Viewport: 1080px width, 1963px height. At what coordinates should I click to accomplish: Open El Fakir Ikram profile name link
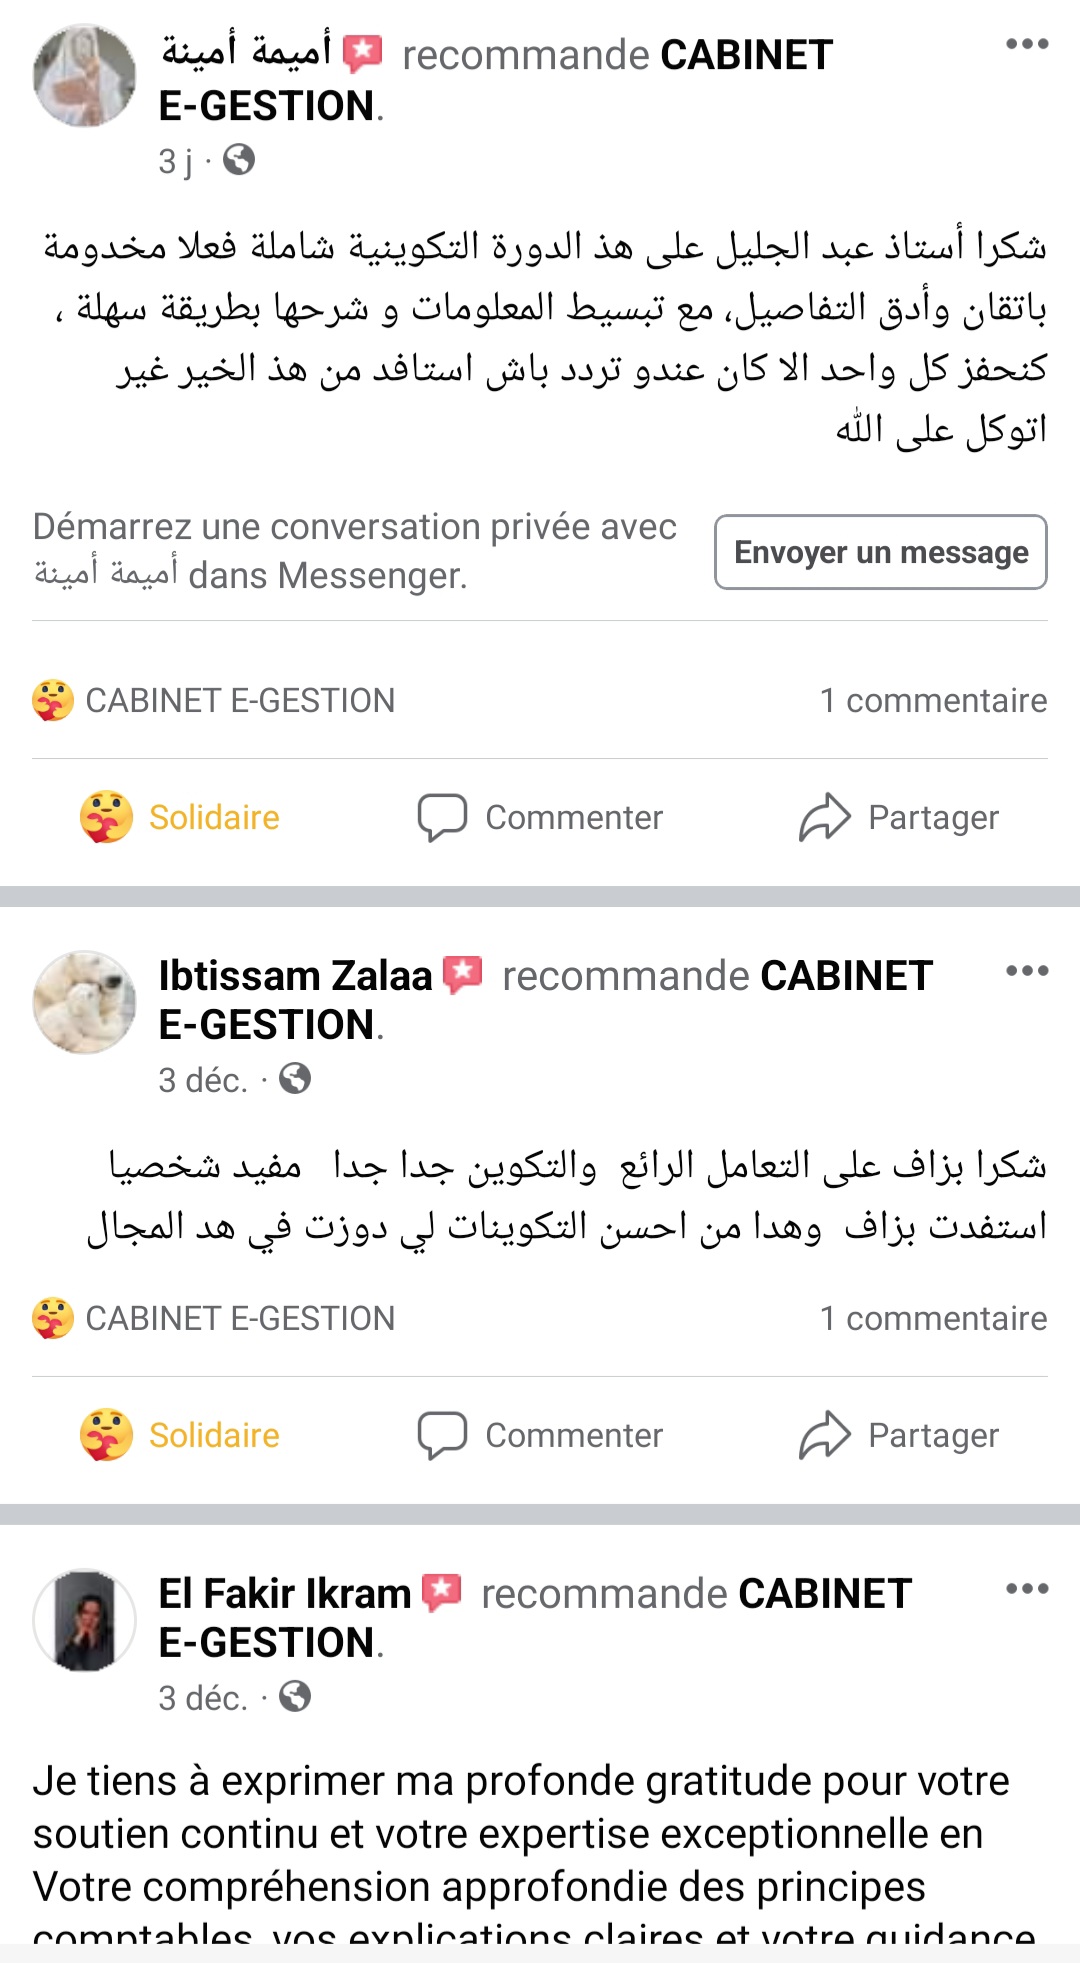[285, 1594]
